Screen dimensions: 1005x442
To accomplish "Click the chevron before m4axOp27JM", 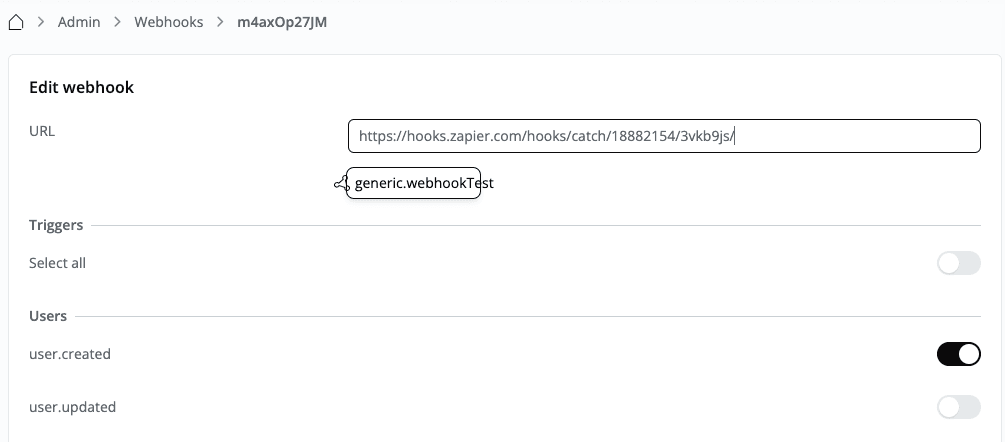I will pyautogui.click(x=221, y=22).
